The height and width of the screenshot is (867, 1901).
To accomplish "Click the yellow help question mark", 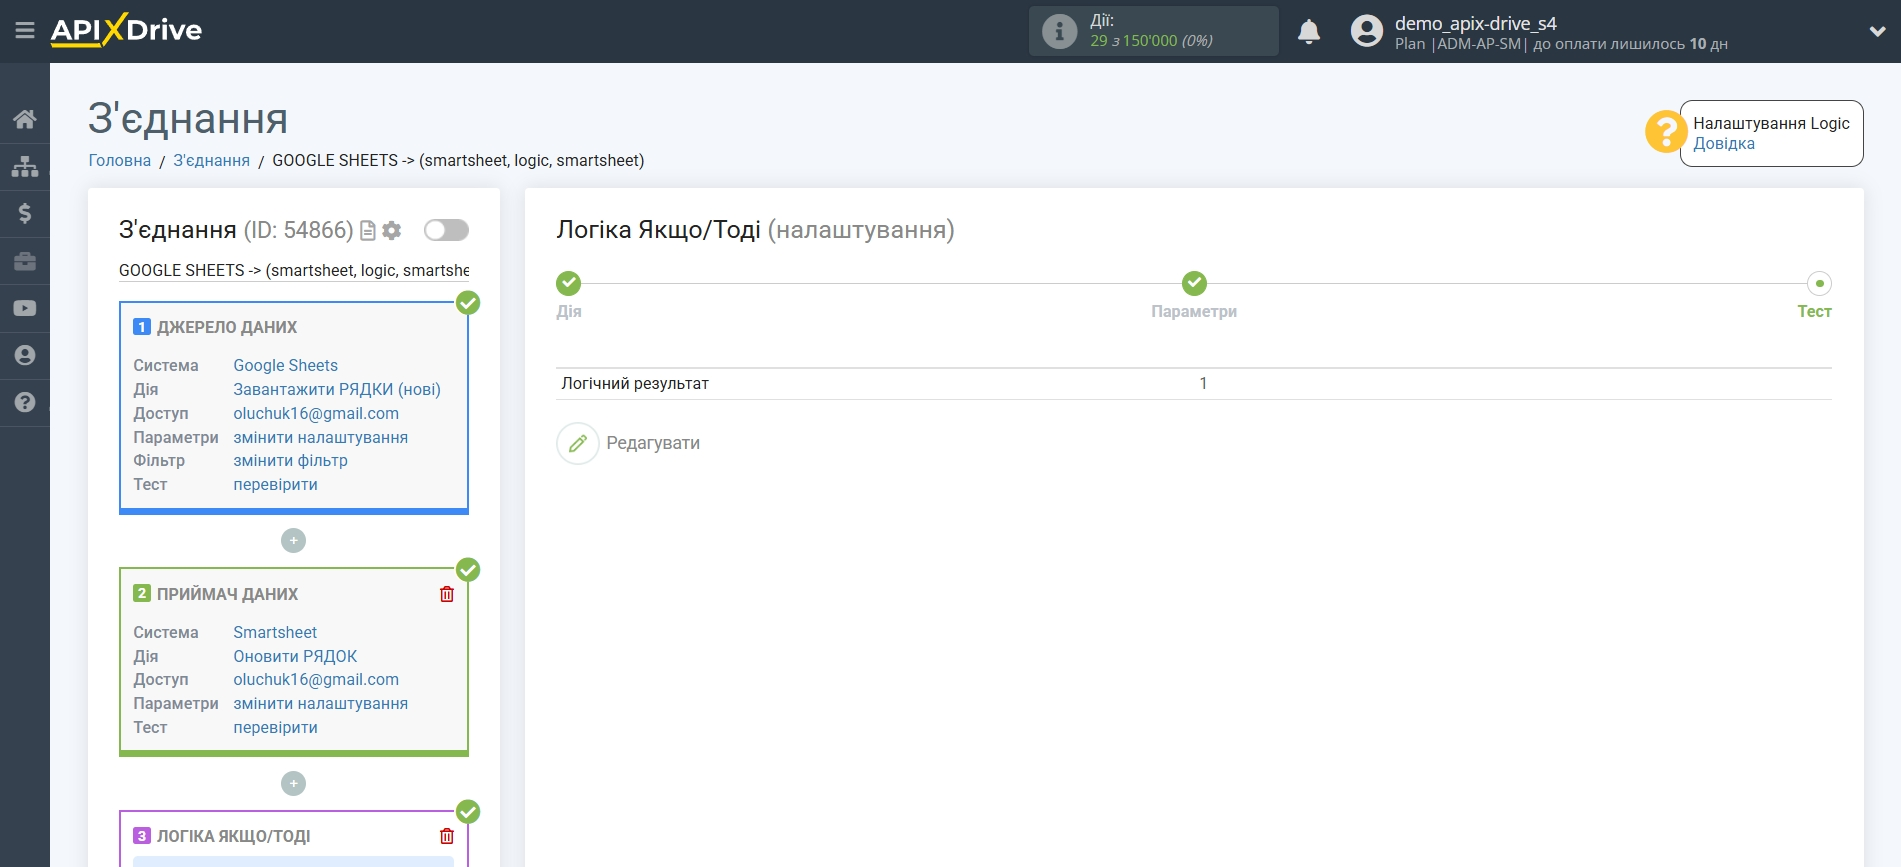I will 1665,132.
